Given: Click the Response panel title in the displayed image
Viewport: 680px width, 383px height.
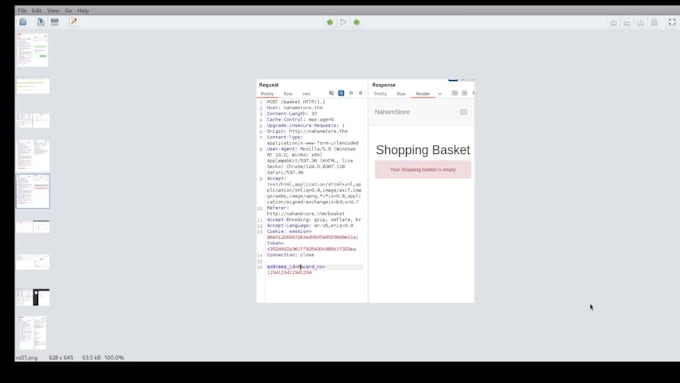Looking at the screenshot, I should coord(384,85).
